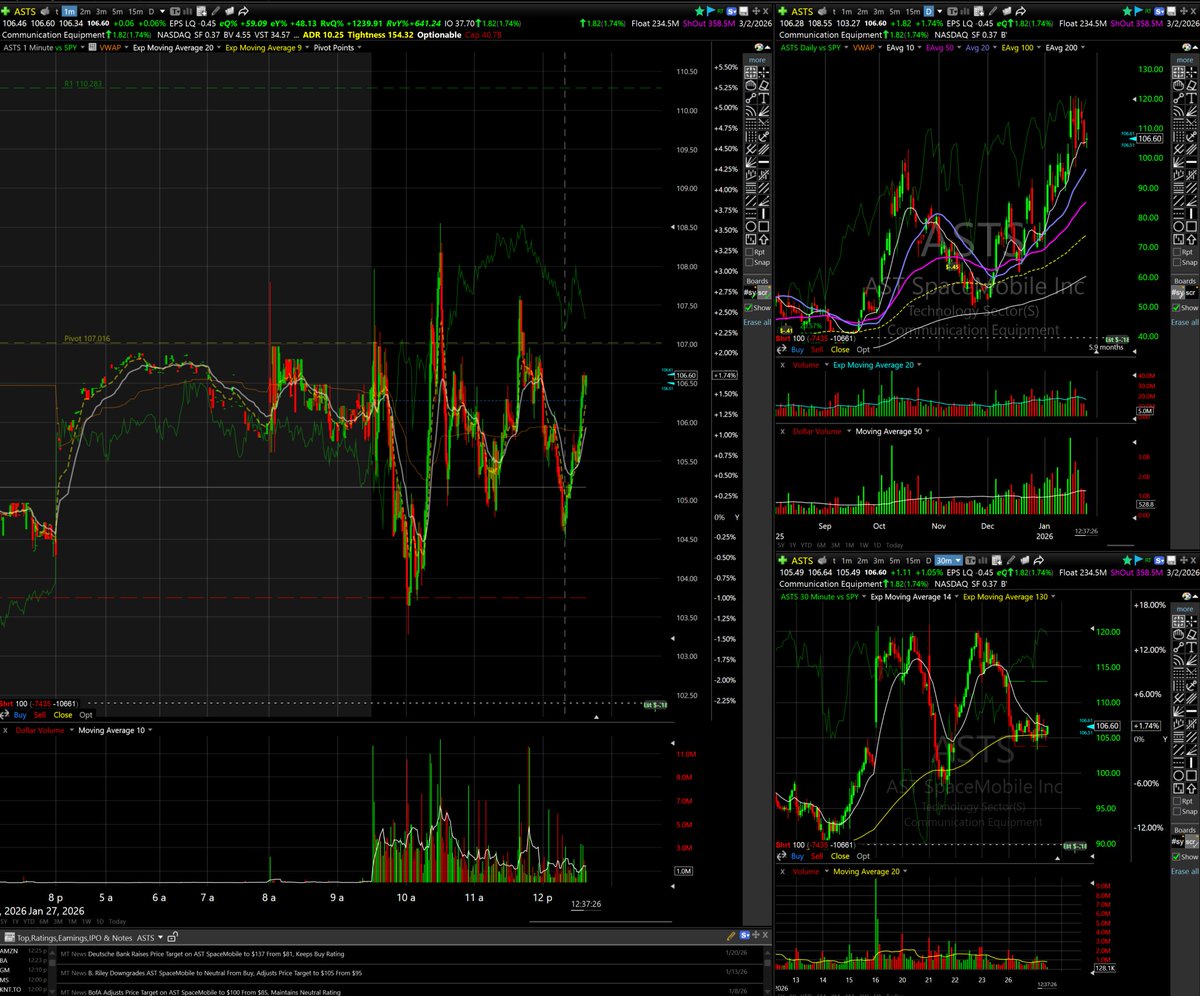
Task: Switch 1-minute chart to 2m timeframe
Action: tap(85, 12)
